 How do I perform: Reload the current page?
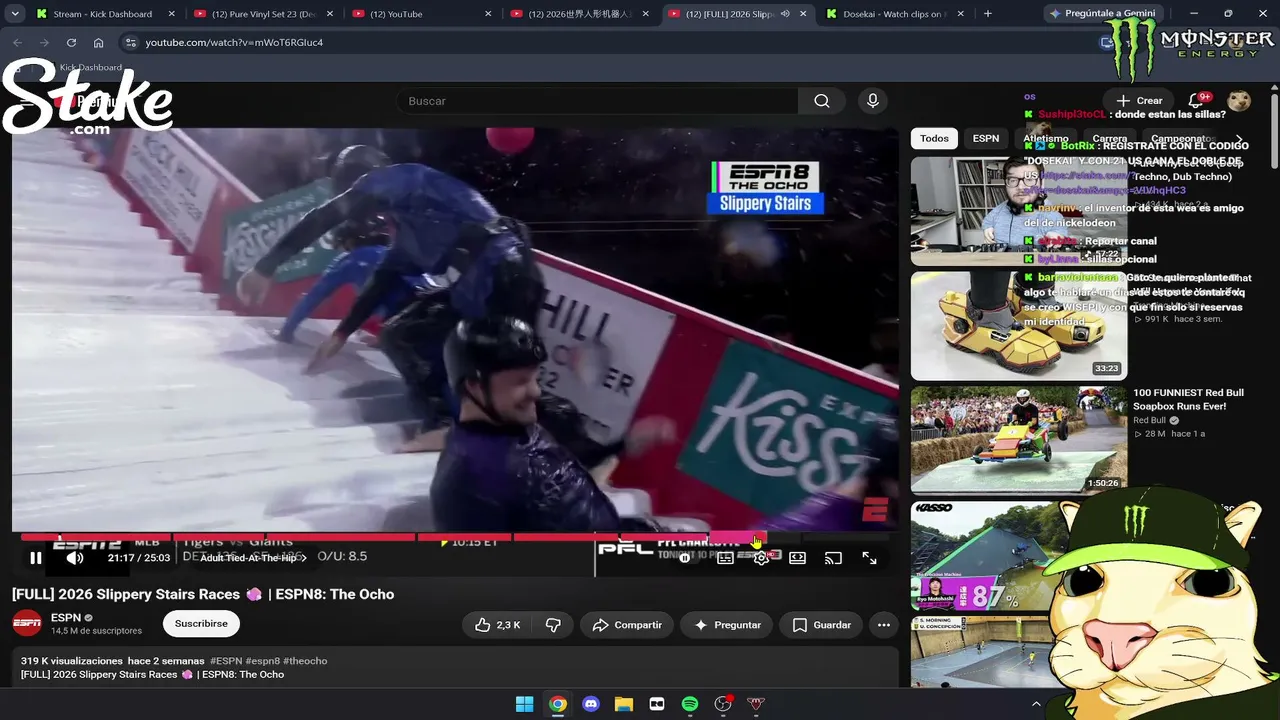point(71,43)
